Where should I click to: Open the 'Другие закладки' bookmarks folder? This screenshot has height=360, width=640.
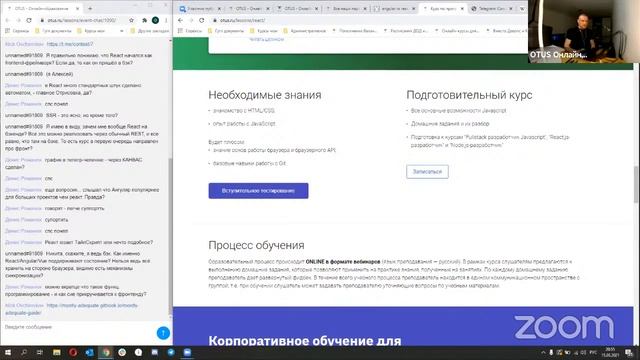[x=149, y=31]
